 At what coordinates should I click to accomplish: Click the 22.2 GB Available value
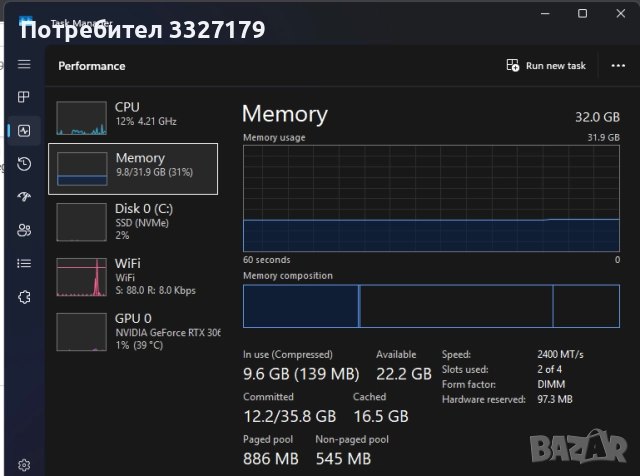coord(404,374)
